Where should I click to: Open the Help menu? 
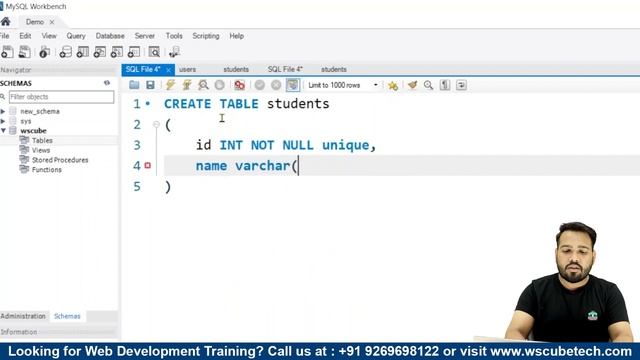[236, 36]
